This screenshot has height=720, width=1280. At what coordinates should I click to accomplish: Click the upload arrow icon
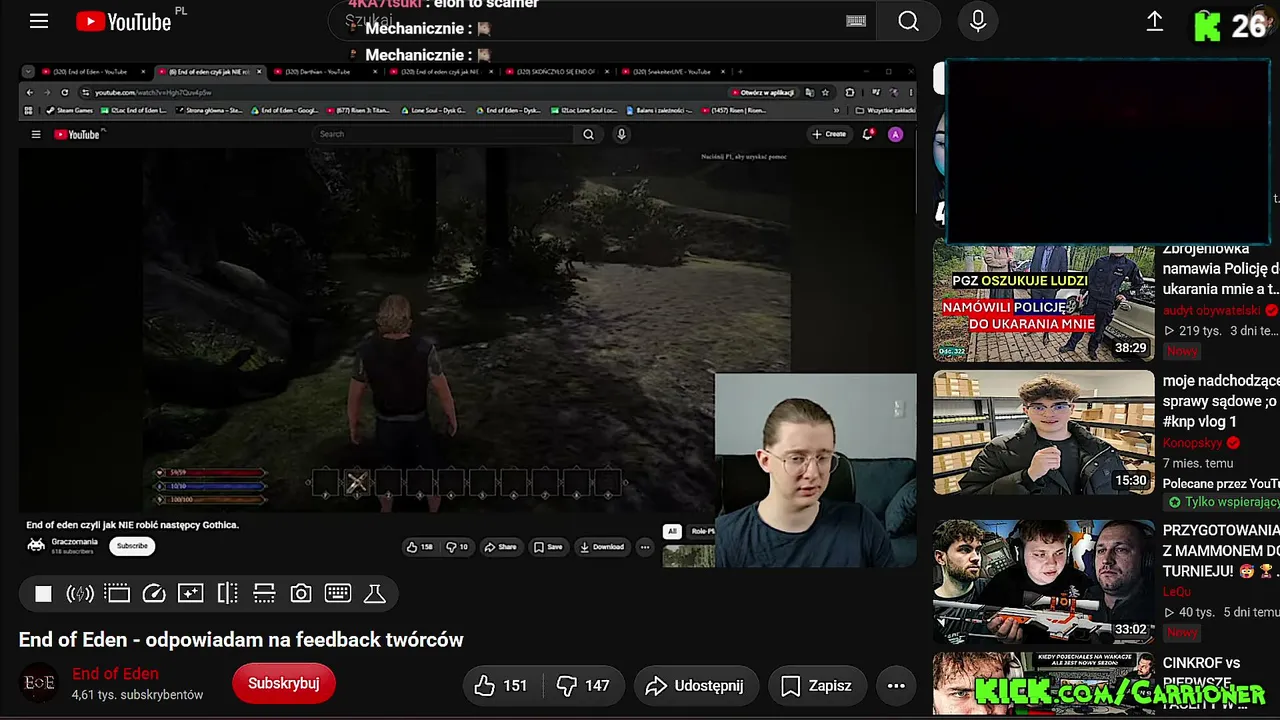[x=1154, y=21]
